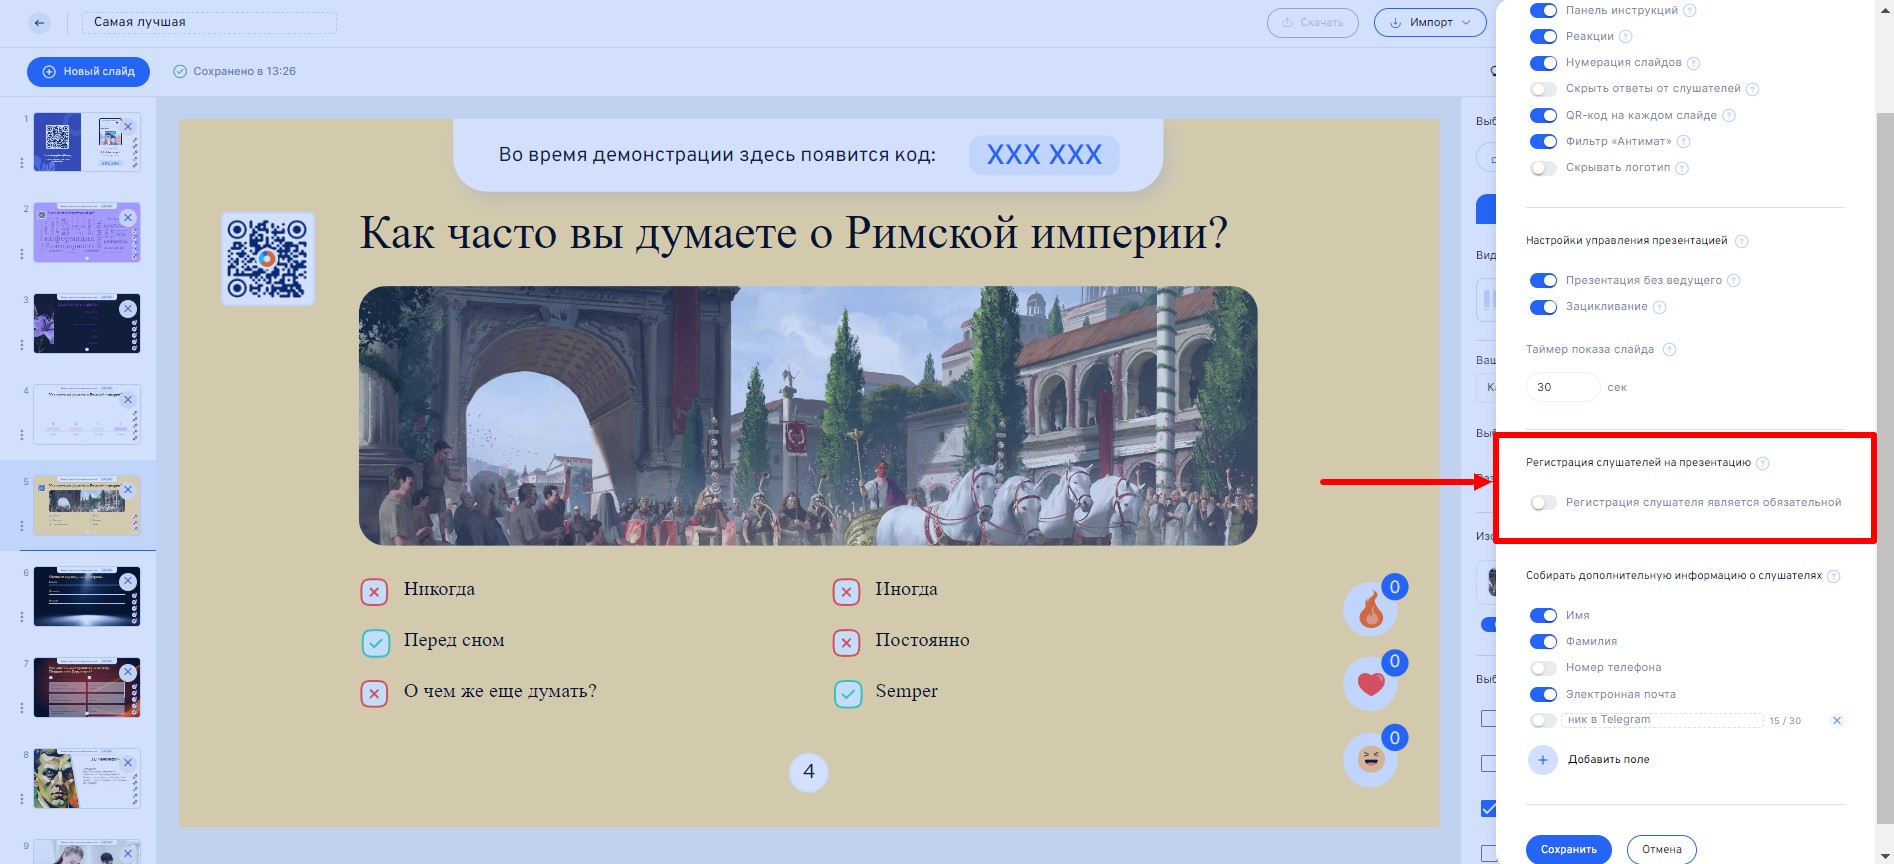Image resolution: width=1894 pixels, height=864 pixels.
Task: Turn off Имя field switch
Action: point(1544,616)
